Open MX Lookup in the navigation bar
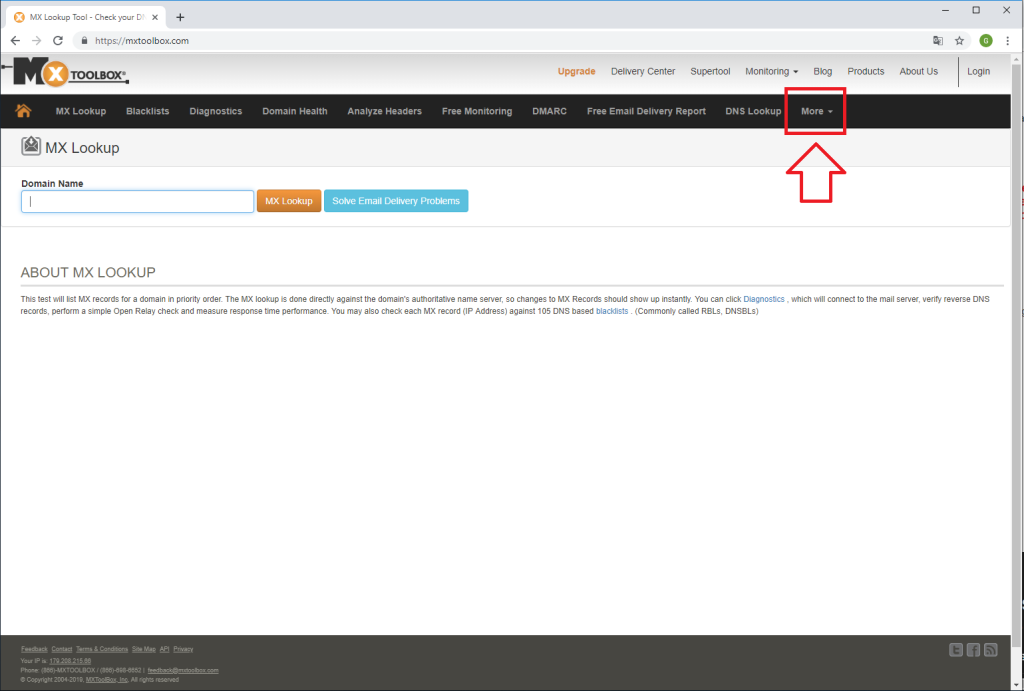The height and width of the screenshot is (691, 1024). click(81, 111)
